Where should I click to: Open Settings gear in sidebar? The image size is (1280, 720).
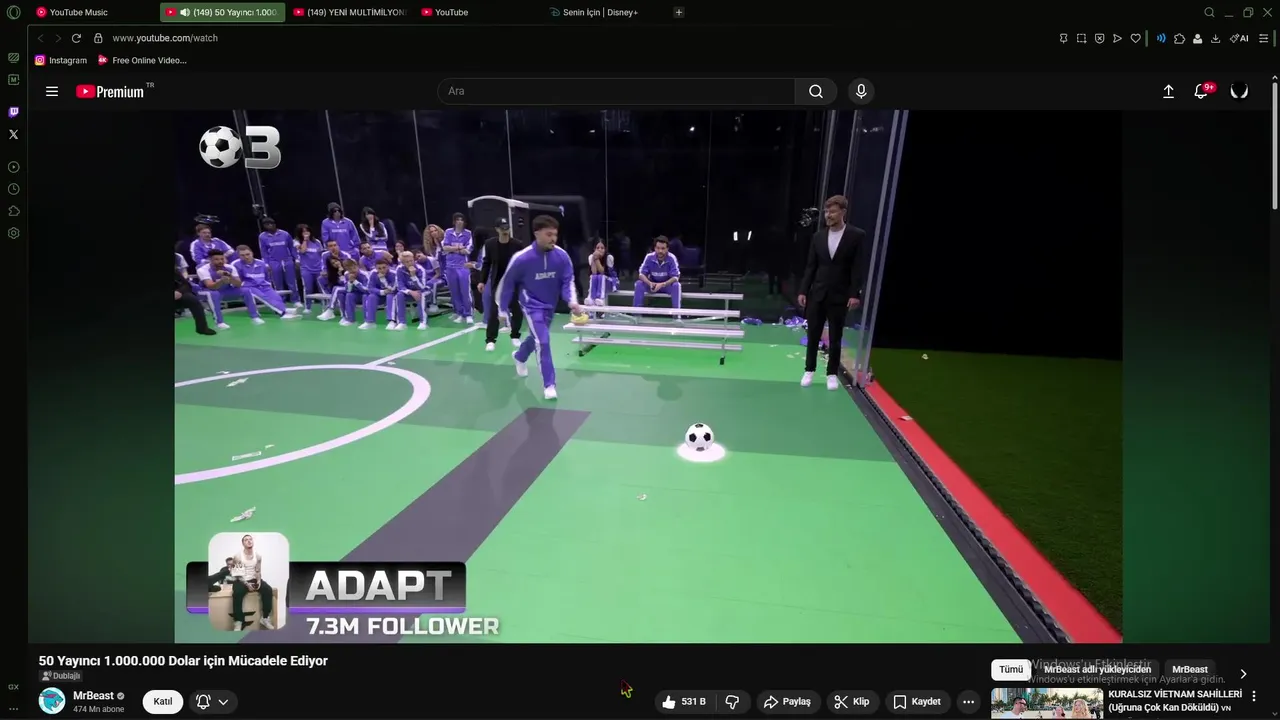(x=13, y=233)
